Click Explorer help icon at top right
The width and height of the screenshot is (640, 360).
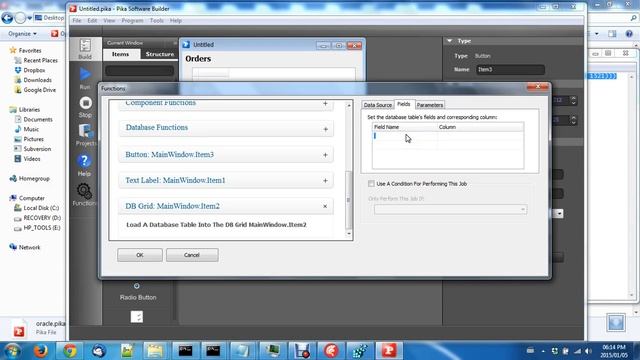click(629, 34)
